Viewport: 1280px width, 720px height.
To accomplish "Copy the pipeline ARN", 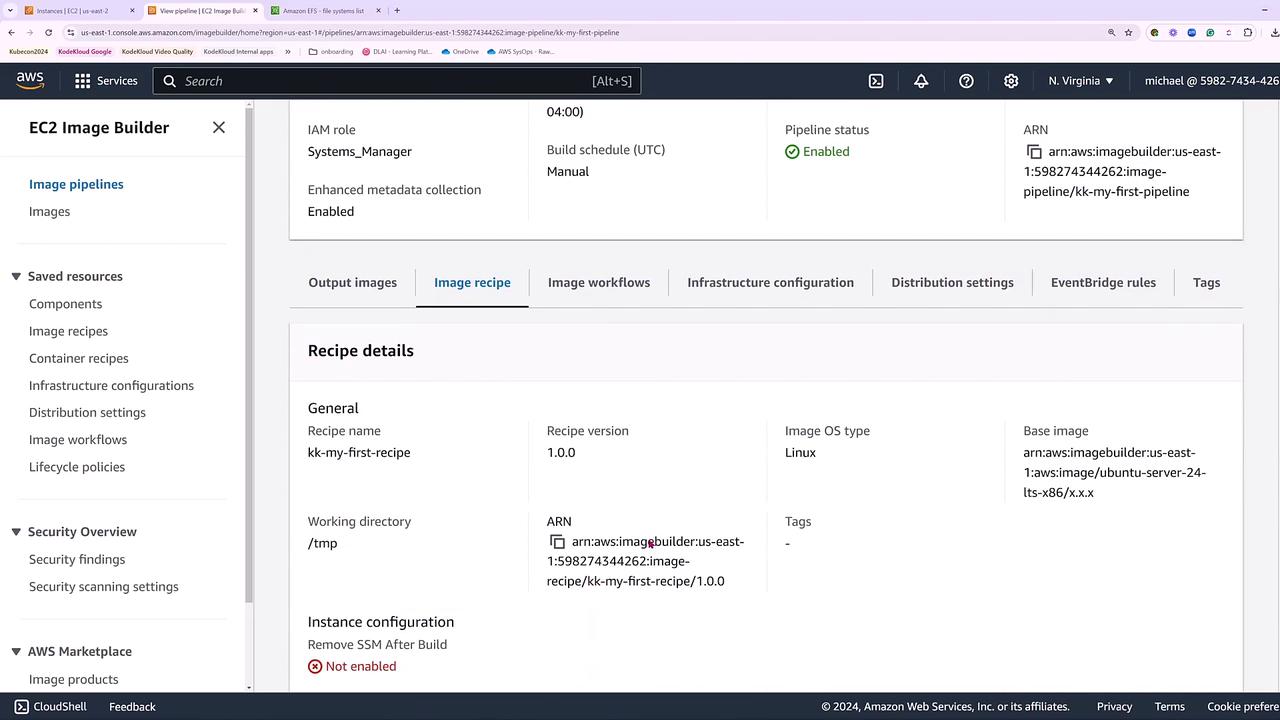I will [1034, 152].
